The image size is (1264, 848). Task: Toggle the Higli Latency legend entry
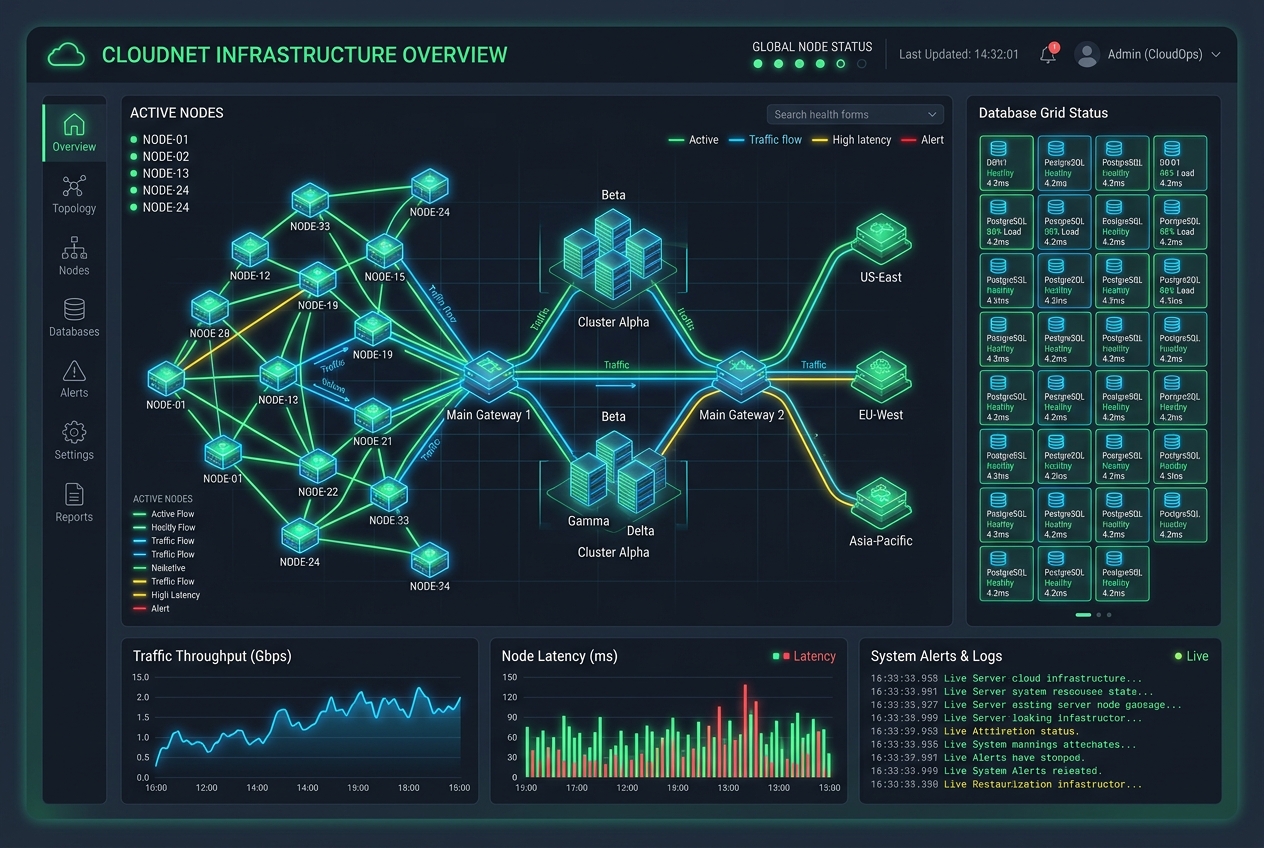[167, 595]
